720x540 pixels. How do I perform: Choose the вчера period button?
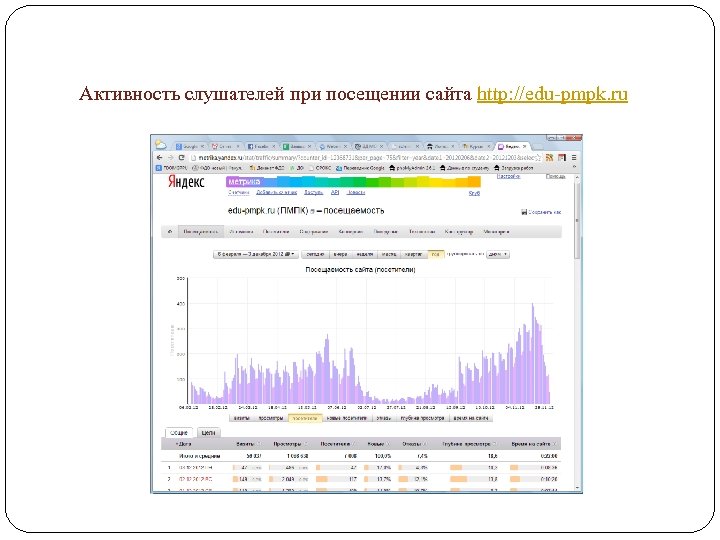(x=340, y=254)
